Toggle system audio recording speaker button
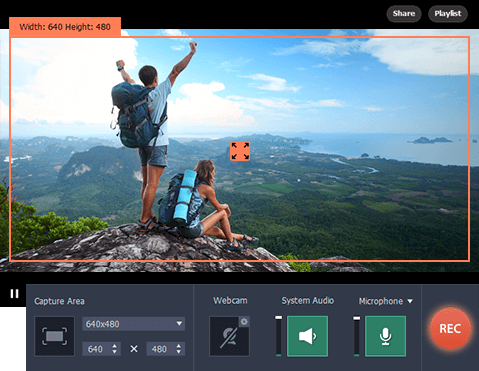Image resolution: width=479 pixels, height=371 pixels. coord(307,336)
